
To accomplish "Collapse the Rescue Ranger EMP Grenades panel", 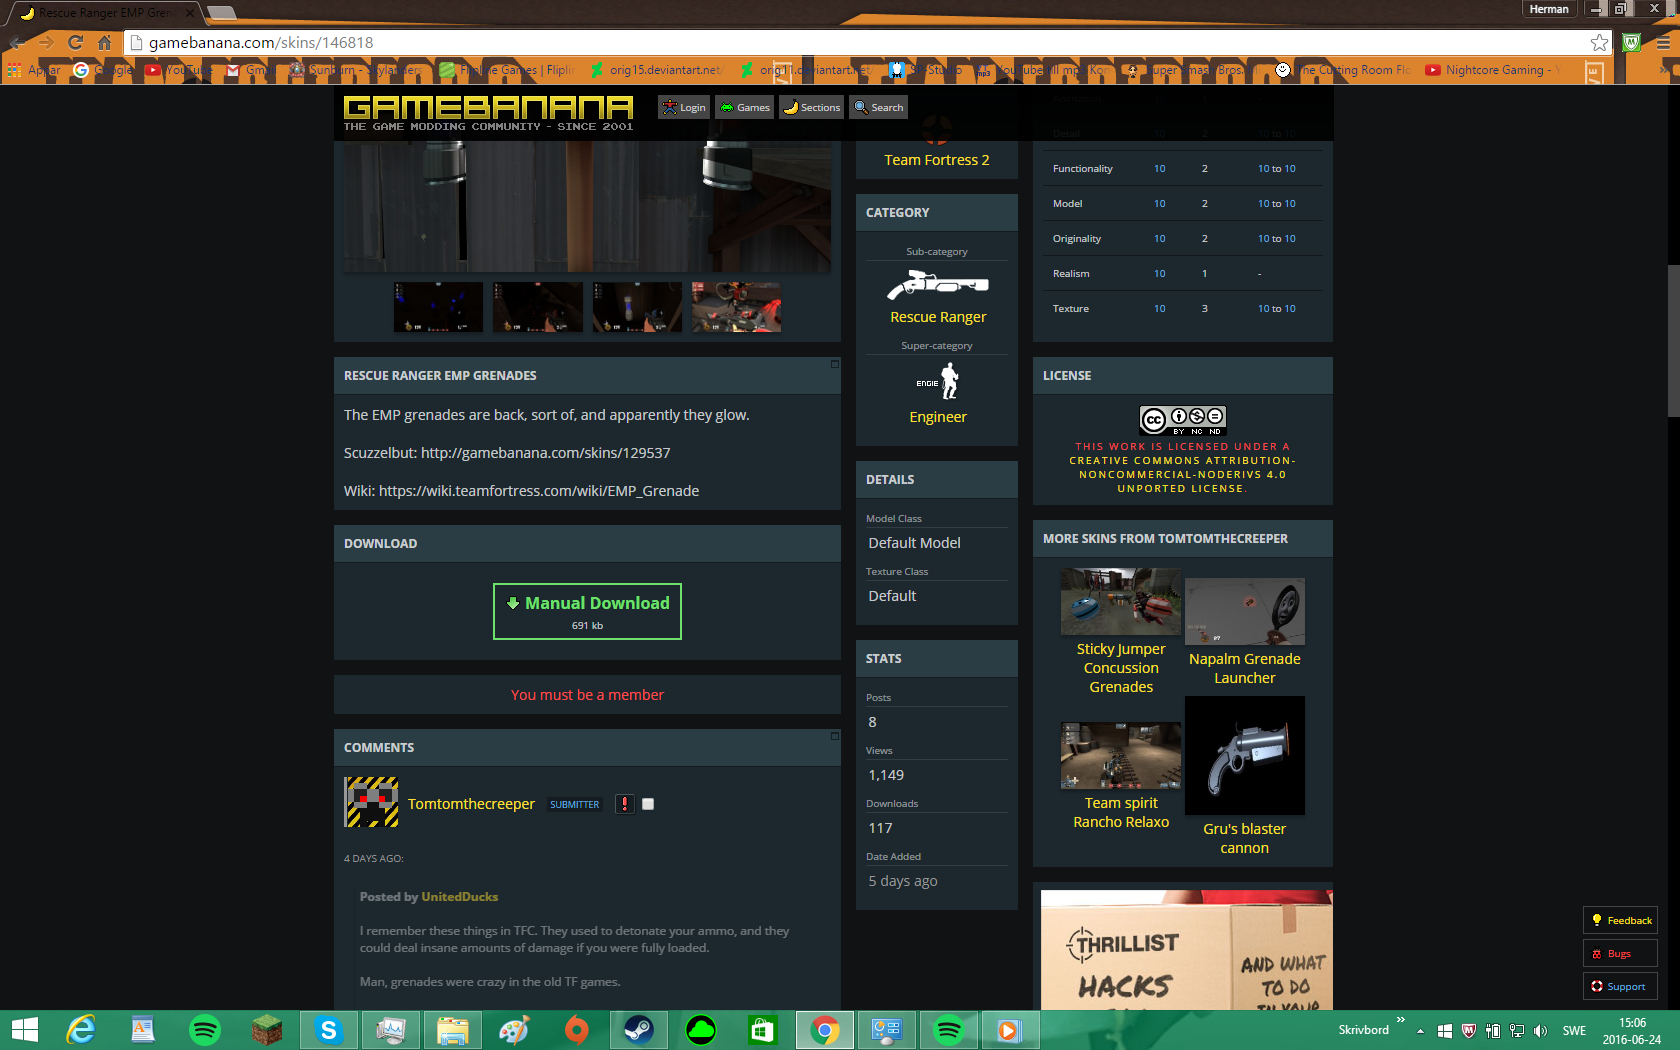I will pyautogui.click(x=835, y=364).
